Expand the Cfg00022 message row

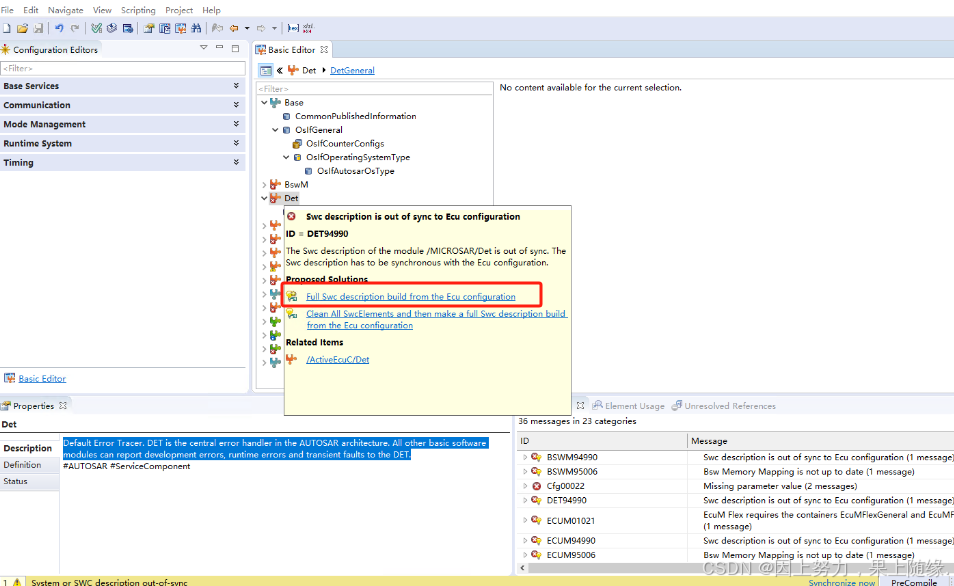pyautogui.click(x=524, y=486)
